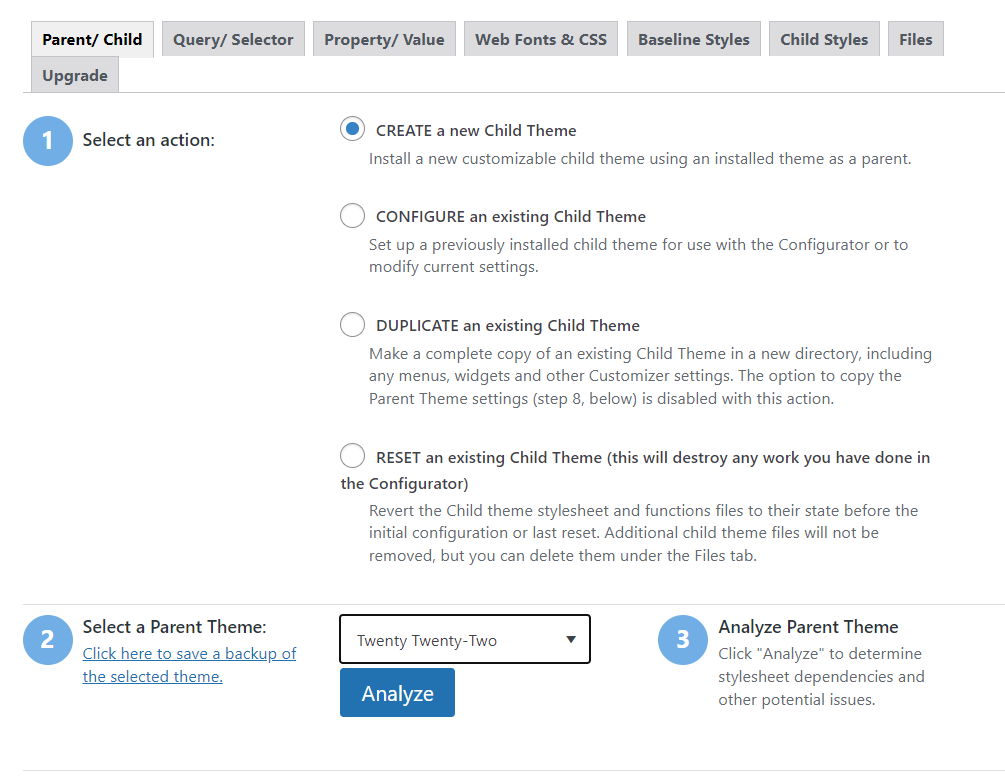Choose CONFIGURE an existing Child Theme
The image size is (1005, 777).
tap(352, 216)
